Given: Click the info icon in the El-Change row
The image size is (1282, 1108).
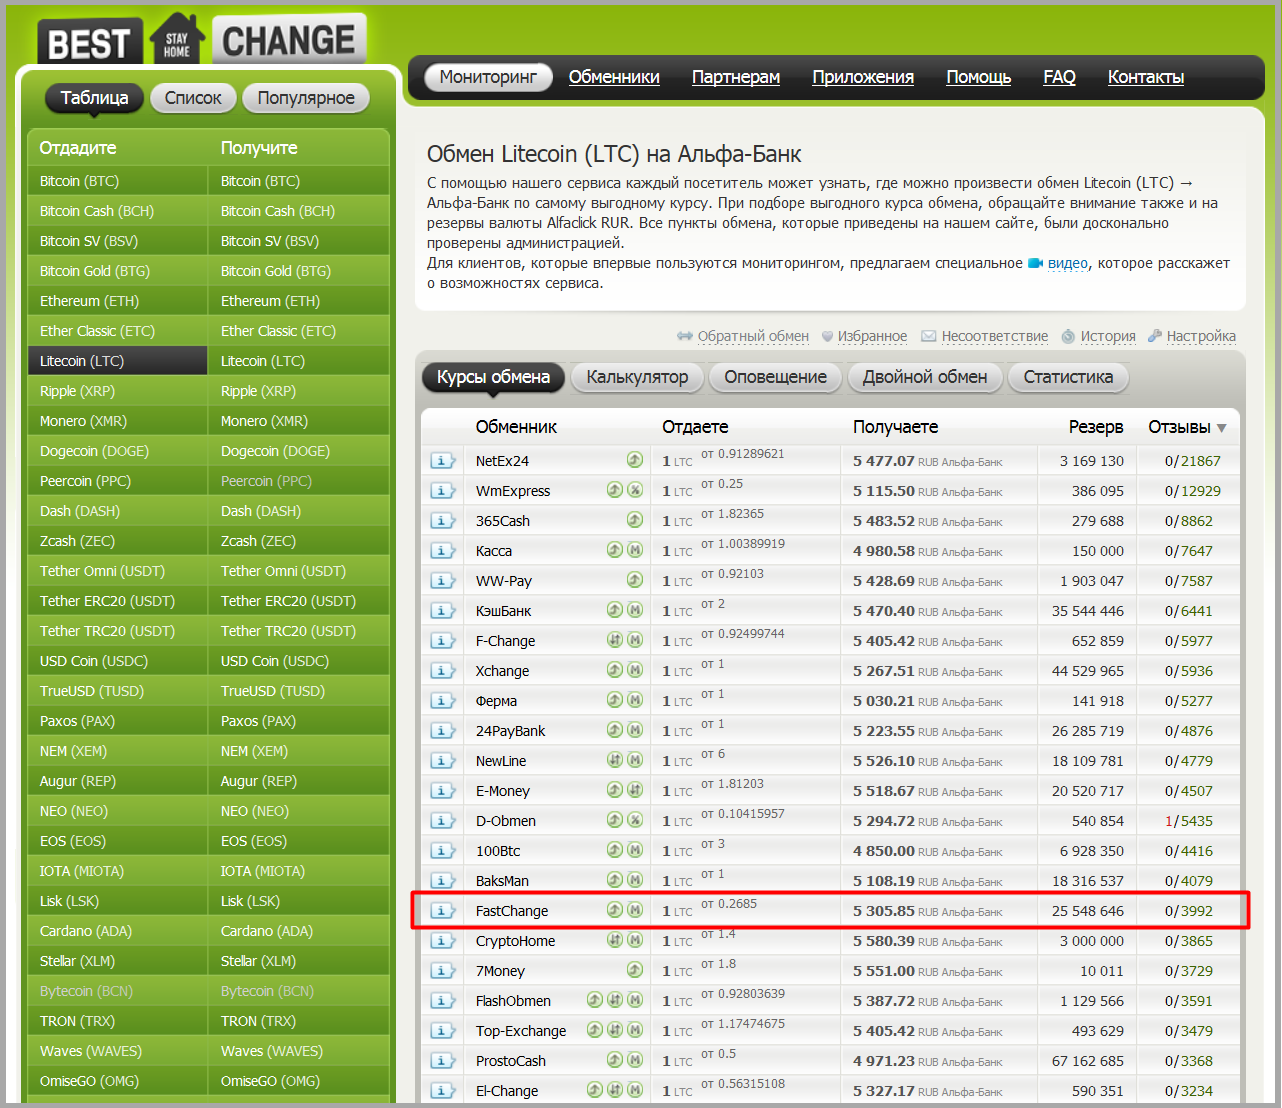Looking at the screenshot, I should pos(442,1091).
